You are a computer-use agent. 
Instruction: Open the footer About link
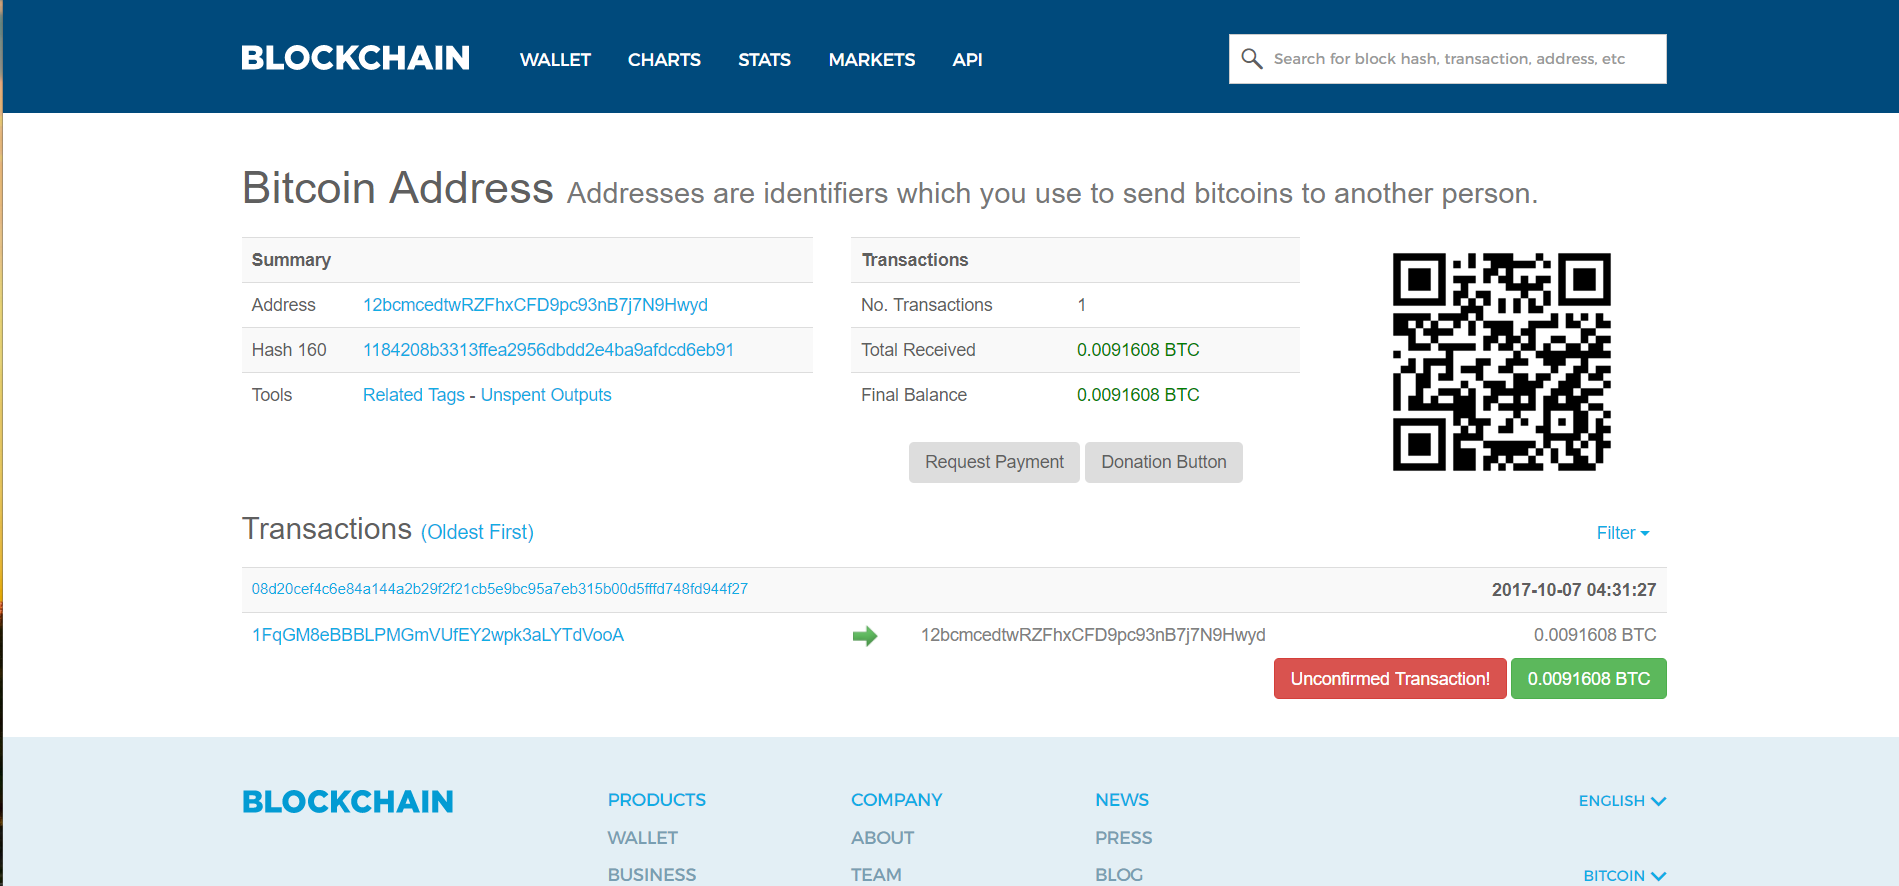(883, 838)
